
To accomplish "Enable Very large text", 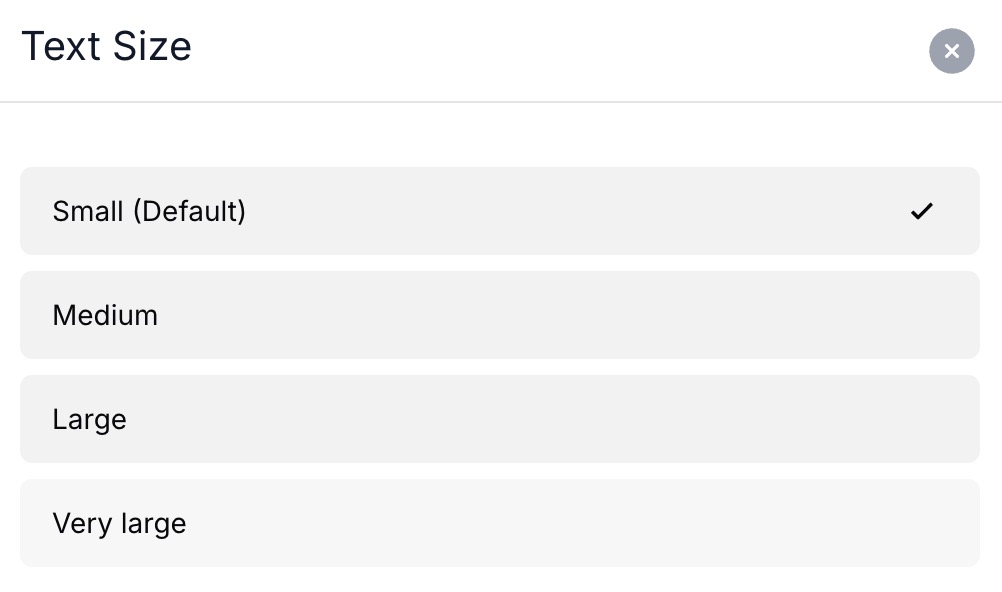I will (499, 523).
